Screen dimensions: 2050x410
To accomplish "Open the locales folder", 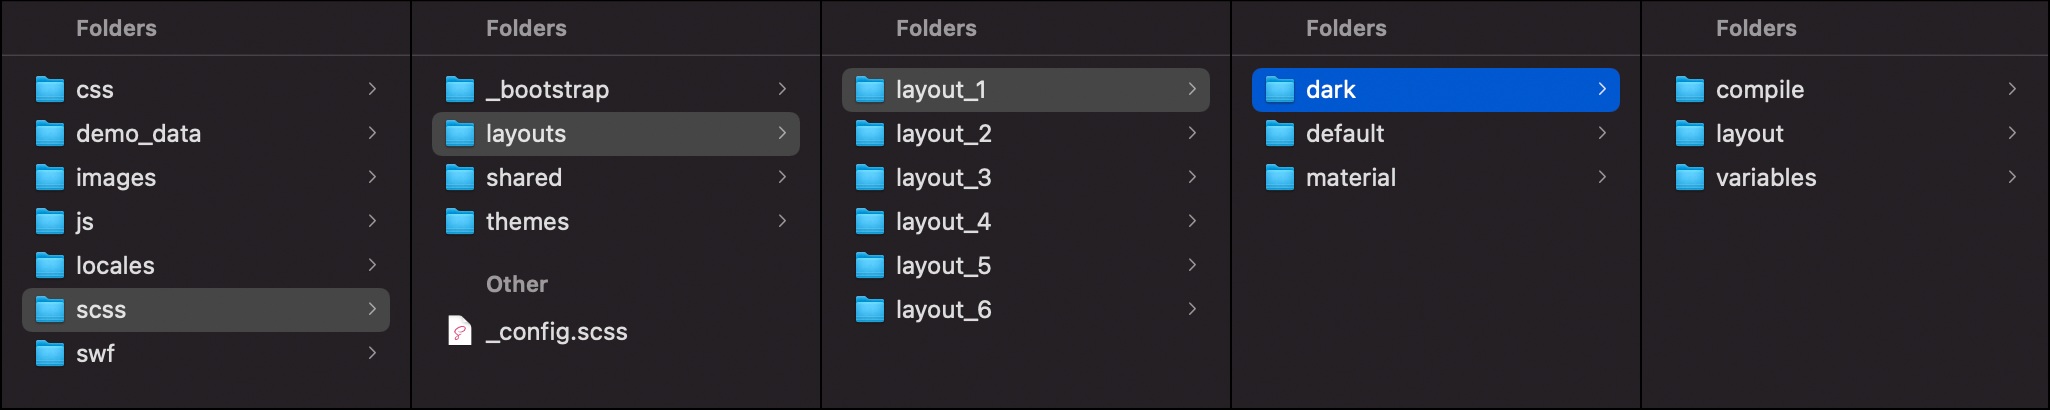I will (206, 266).
